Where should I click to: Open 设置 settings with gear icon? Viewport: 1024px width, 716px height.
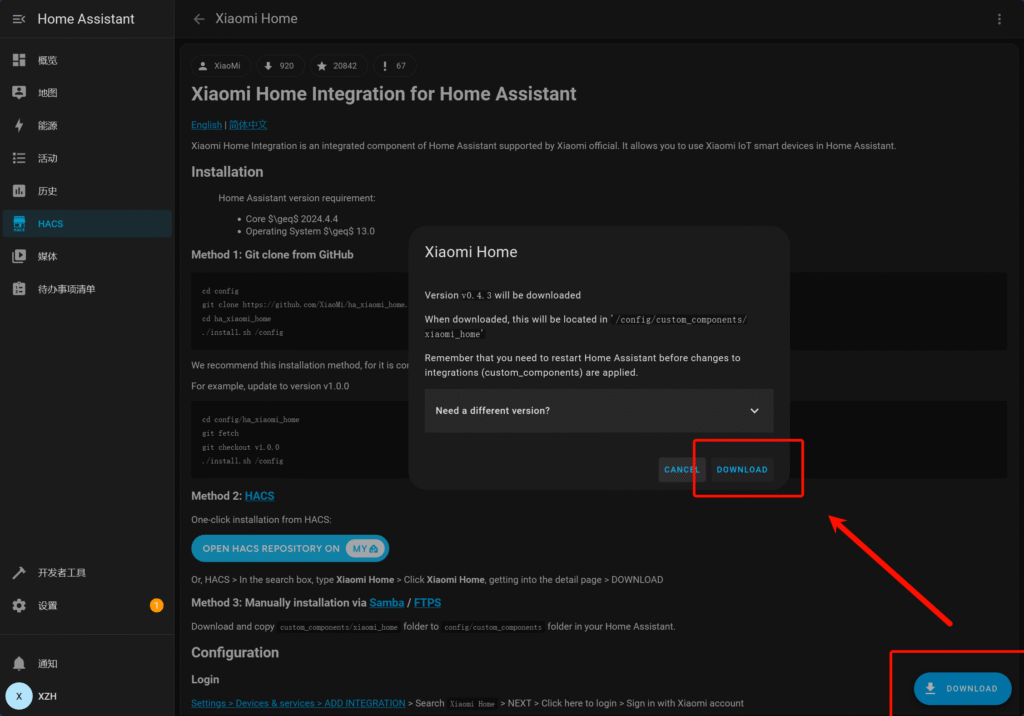pyautogui.click(x=19, y=606)
